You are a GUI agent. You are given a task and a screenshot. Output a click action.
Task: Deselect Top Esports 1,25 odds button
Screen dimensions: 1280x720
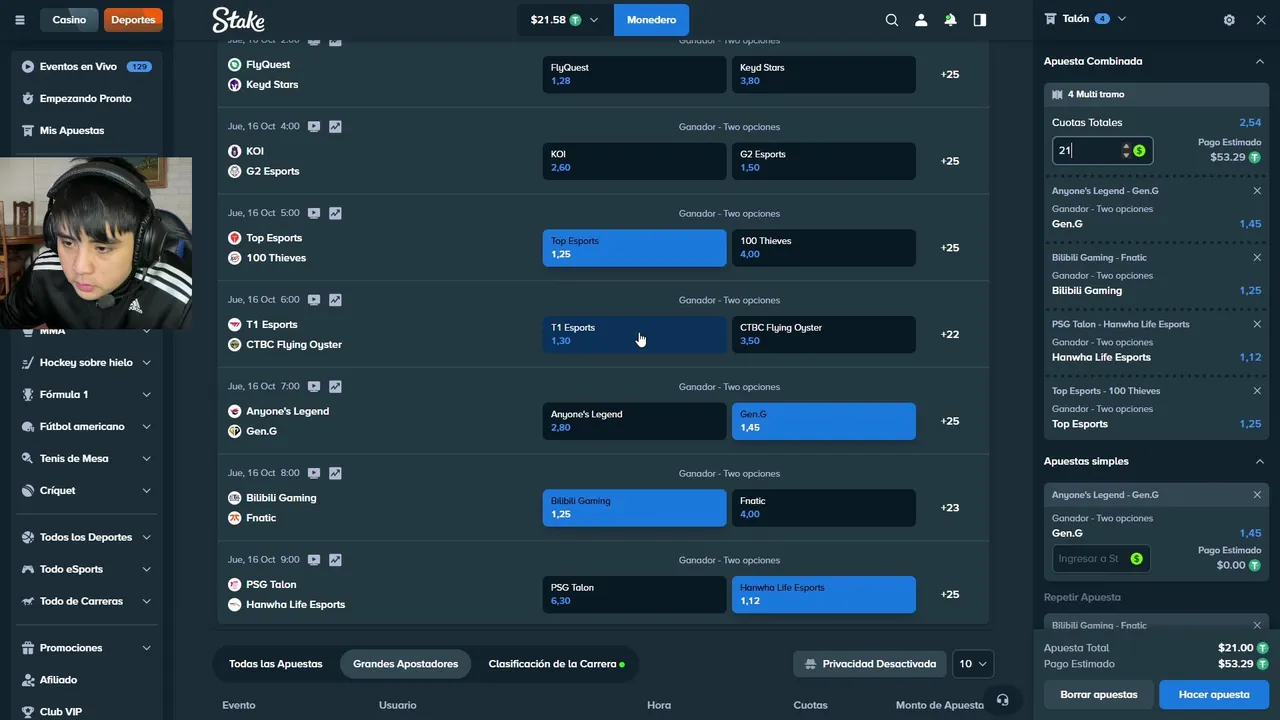tap(634, 248)
